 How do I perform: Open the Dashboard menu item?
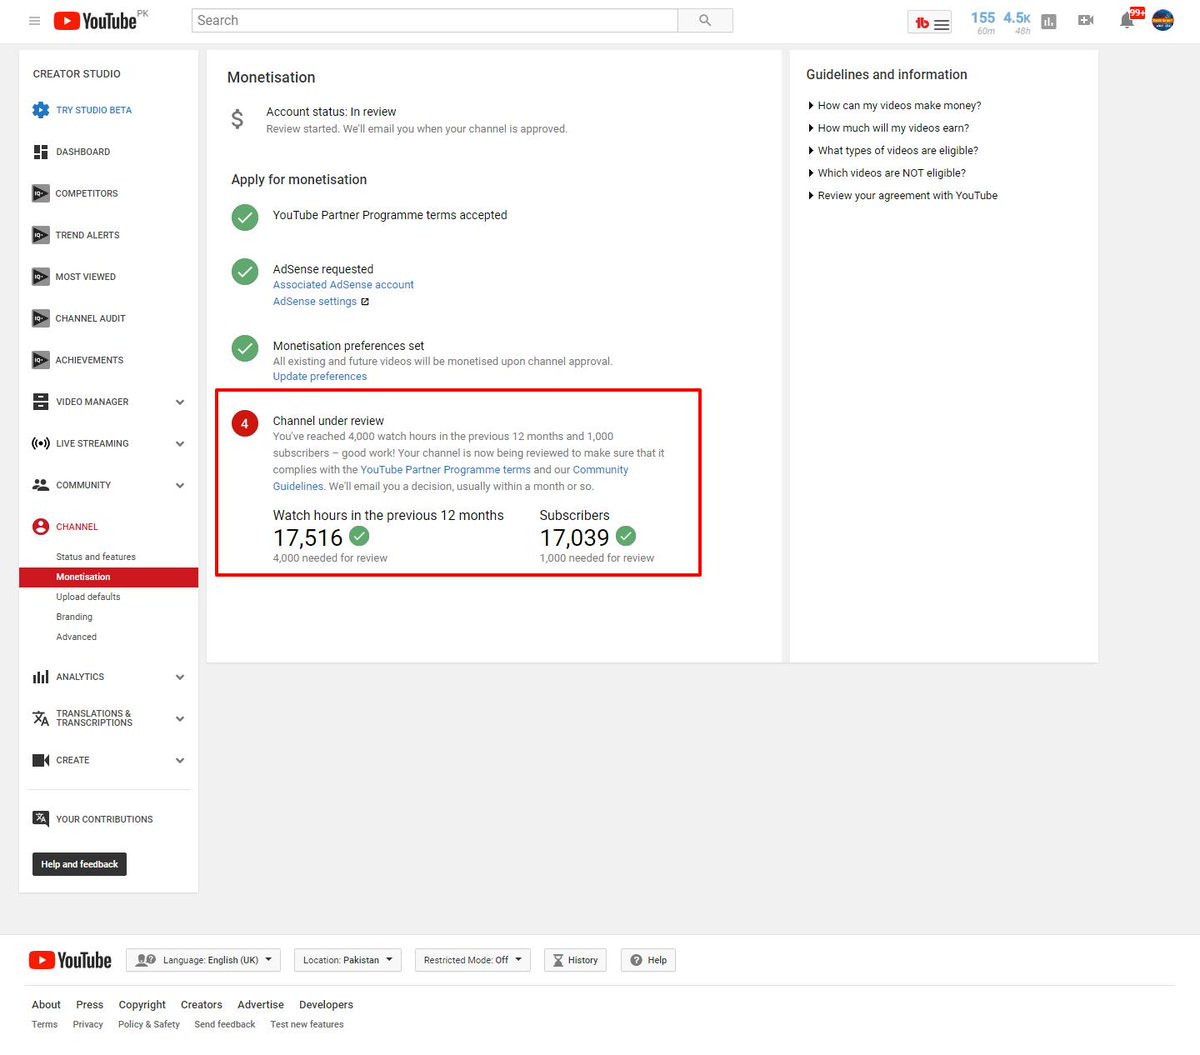[x=83, y=152]
